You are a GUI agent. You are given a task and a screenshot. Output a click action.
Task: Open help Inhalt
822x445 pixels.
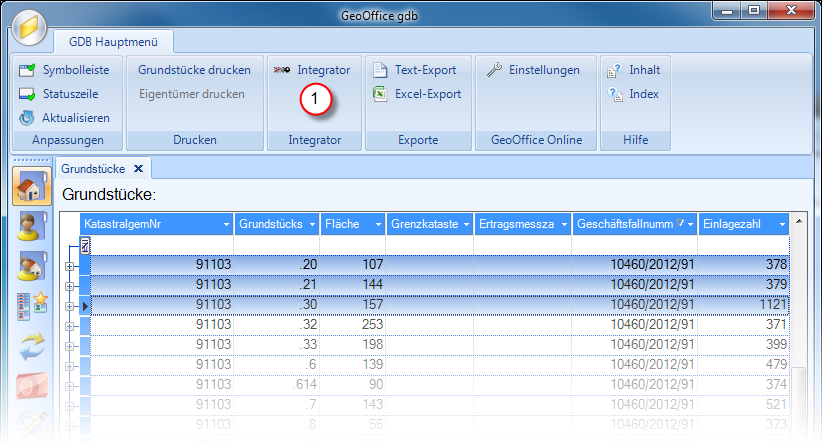[x=644, y=70]
